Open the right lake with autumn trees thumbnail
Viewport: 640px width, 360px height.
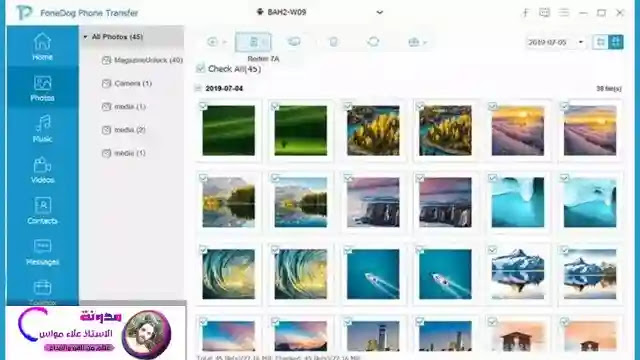pos(301,202)
